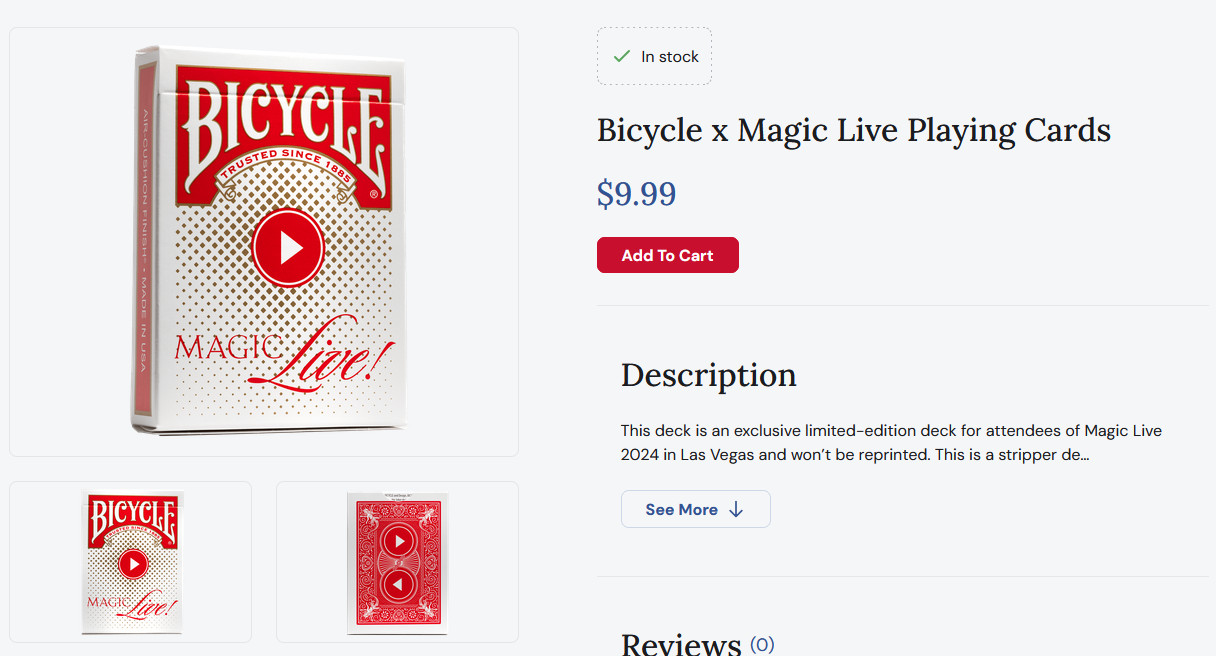Click the Description heading
Viewport: 1216px width, 656px height.
[x=708, y=375]
